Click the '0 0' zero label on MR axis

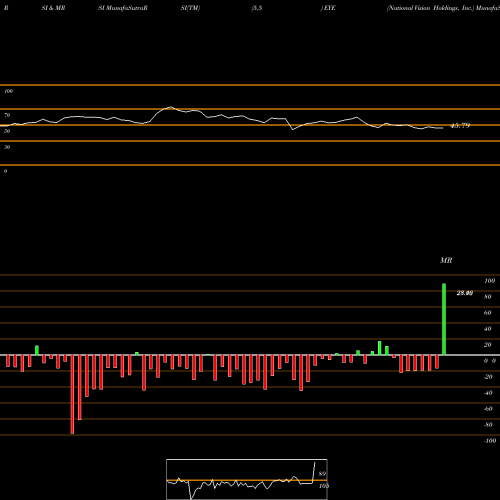(490, 361)
